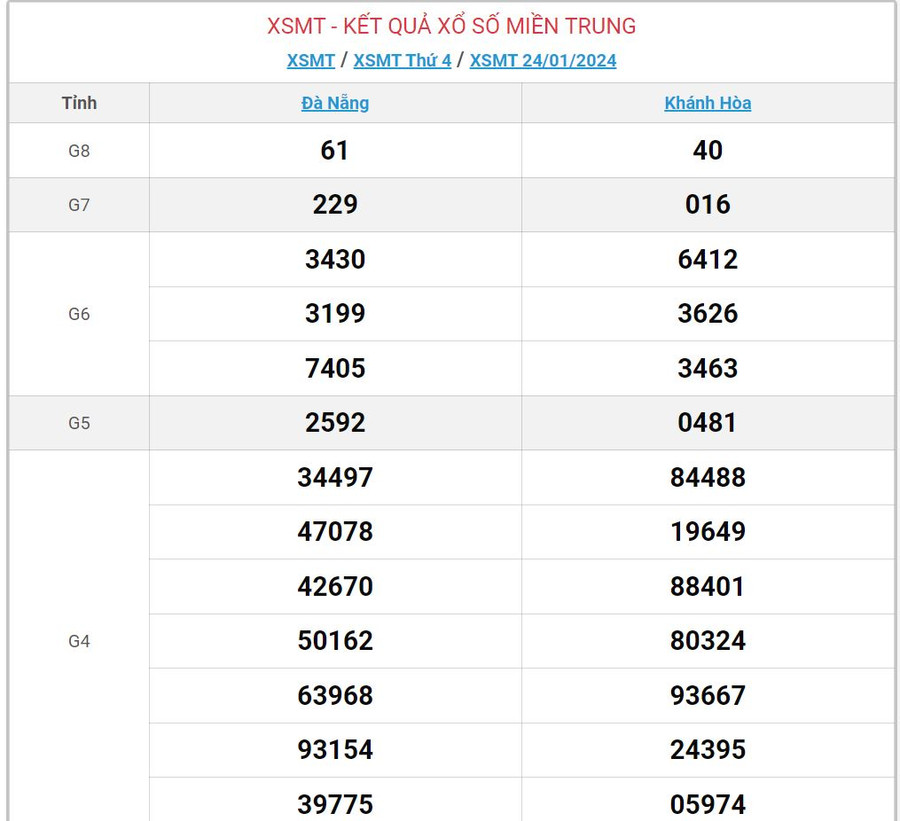
Task: Select the G7 row label
Action: pos(79,205)
